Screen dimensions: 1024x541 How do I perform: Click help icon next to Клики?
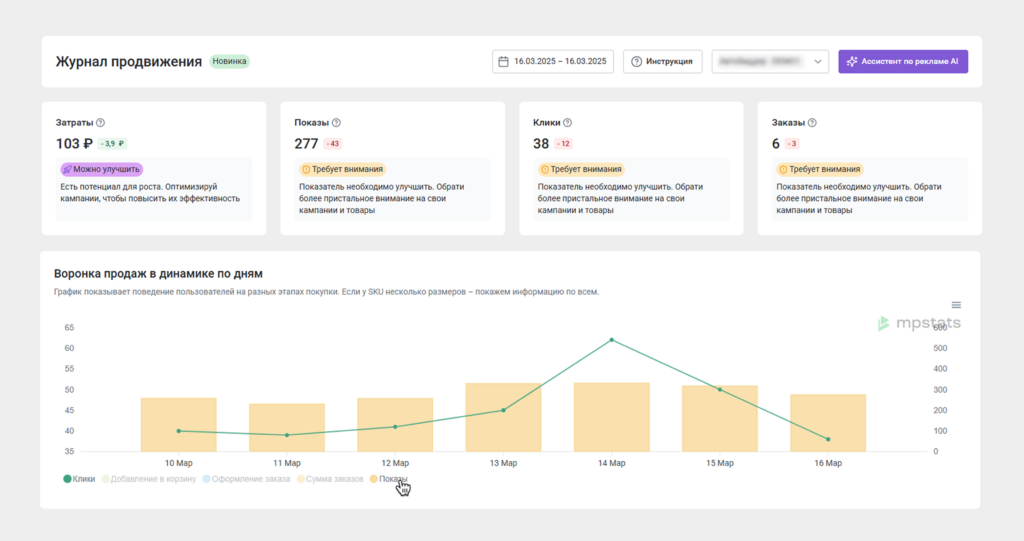[x=567, y=123]
